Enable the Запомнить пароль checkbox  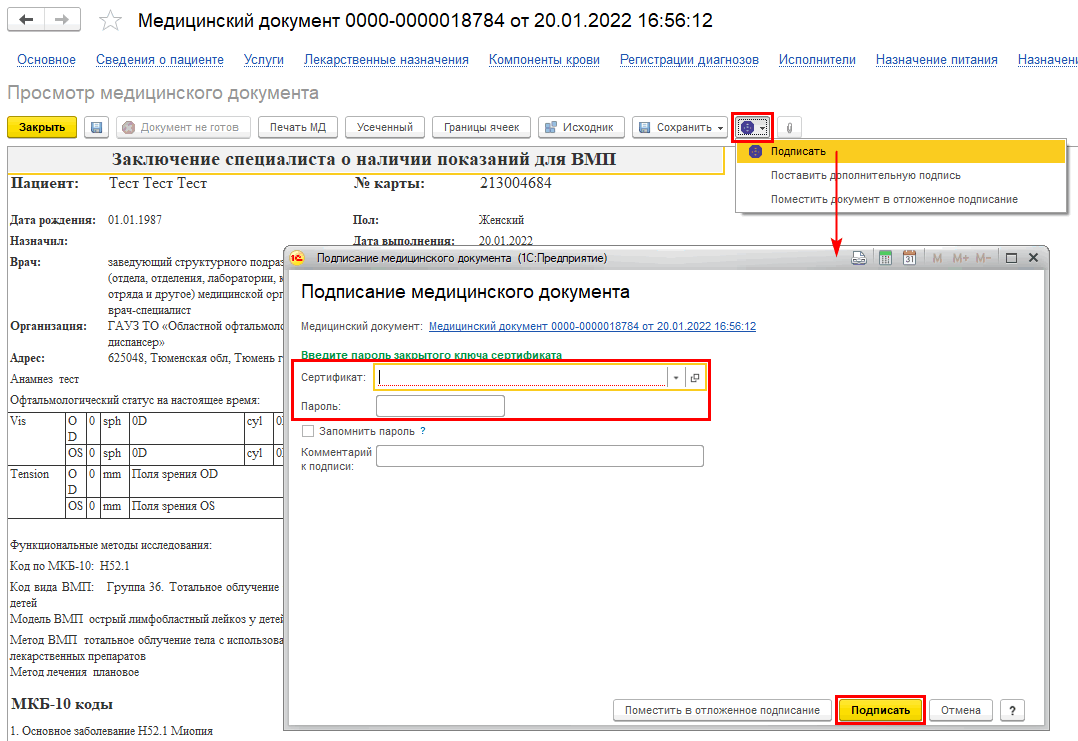pos(308,431)
